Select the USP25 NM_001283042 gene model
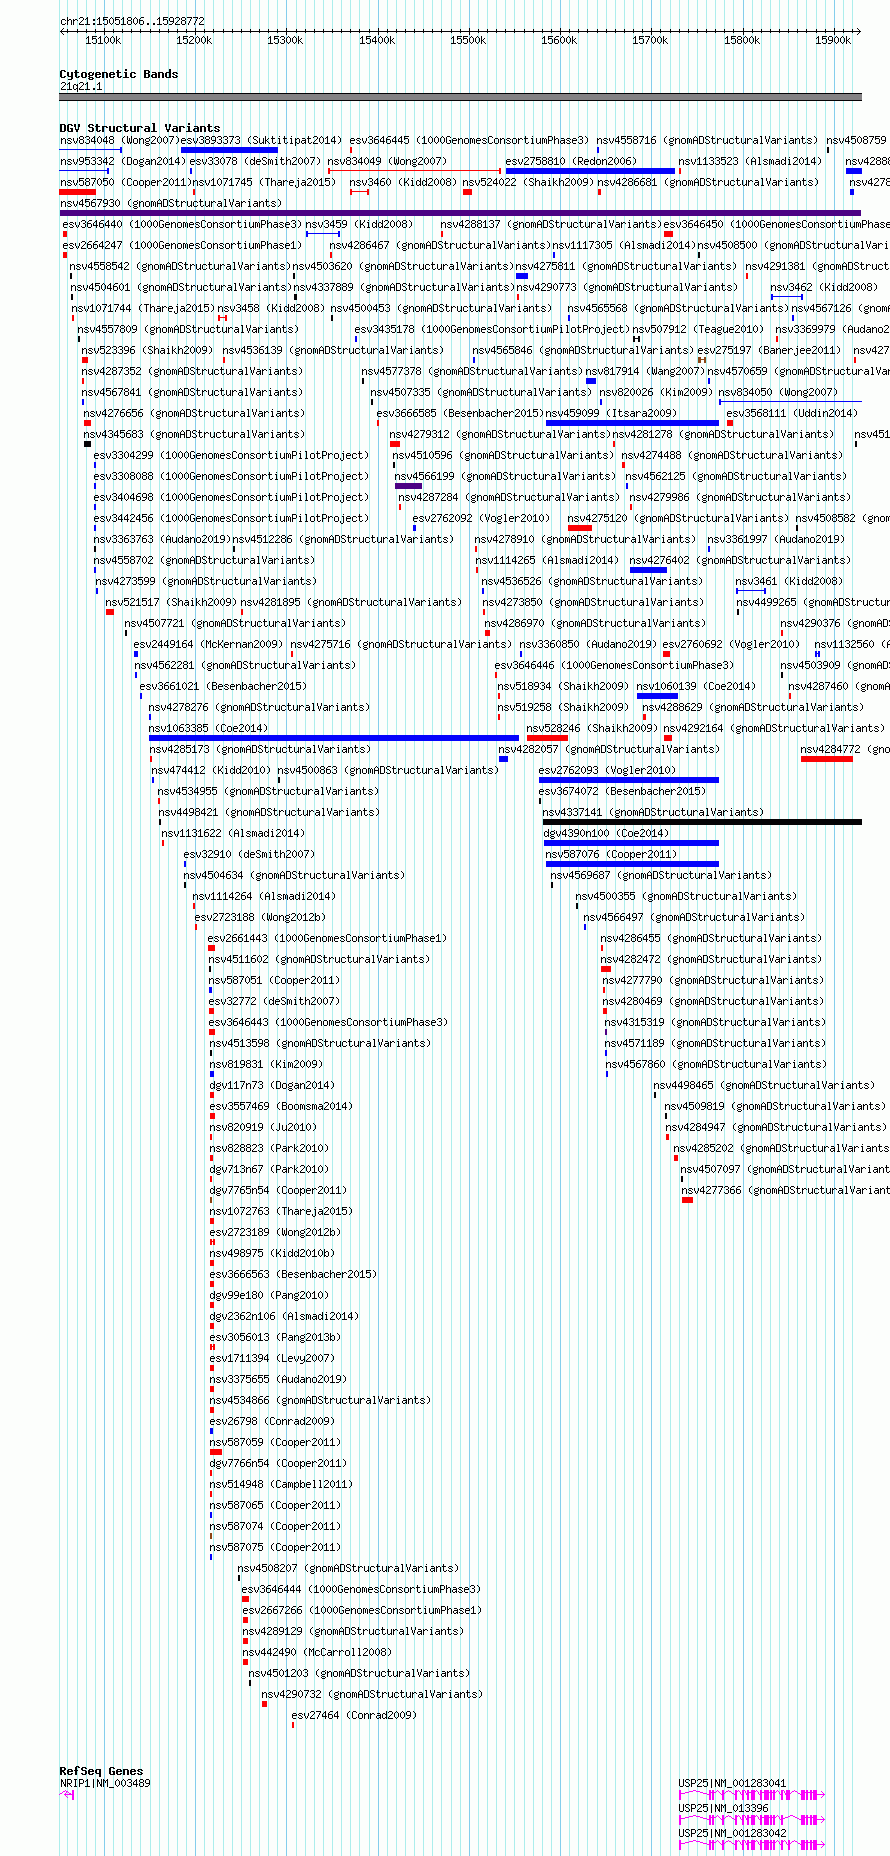890x1856 pixels. point(752,1845)
